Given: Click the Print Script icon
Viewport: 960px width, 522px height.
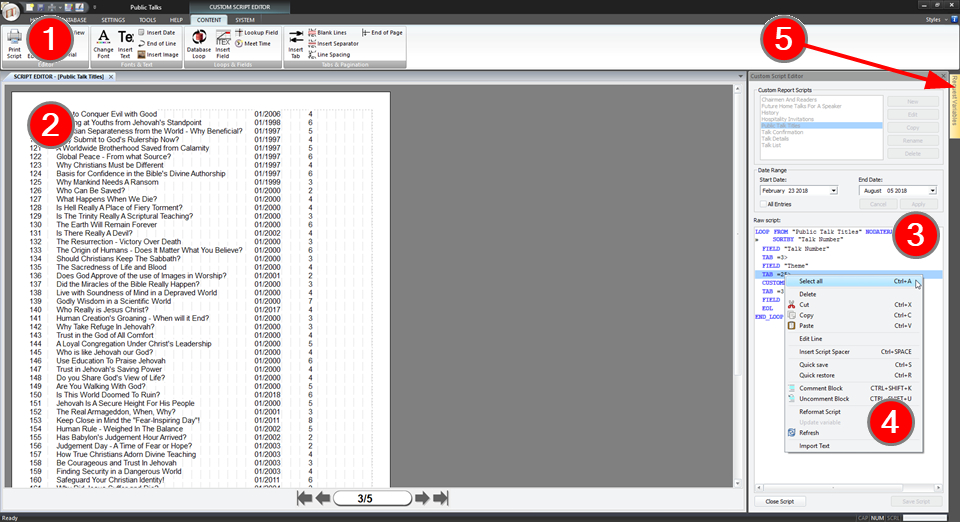Looking at the screenshot, I should [14, 43].
